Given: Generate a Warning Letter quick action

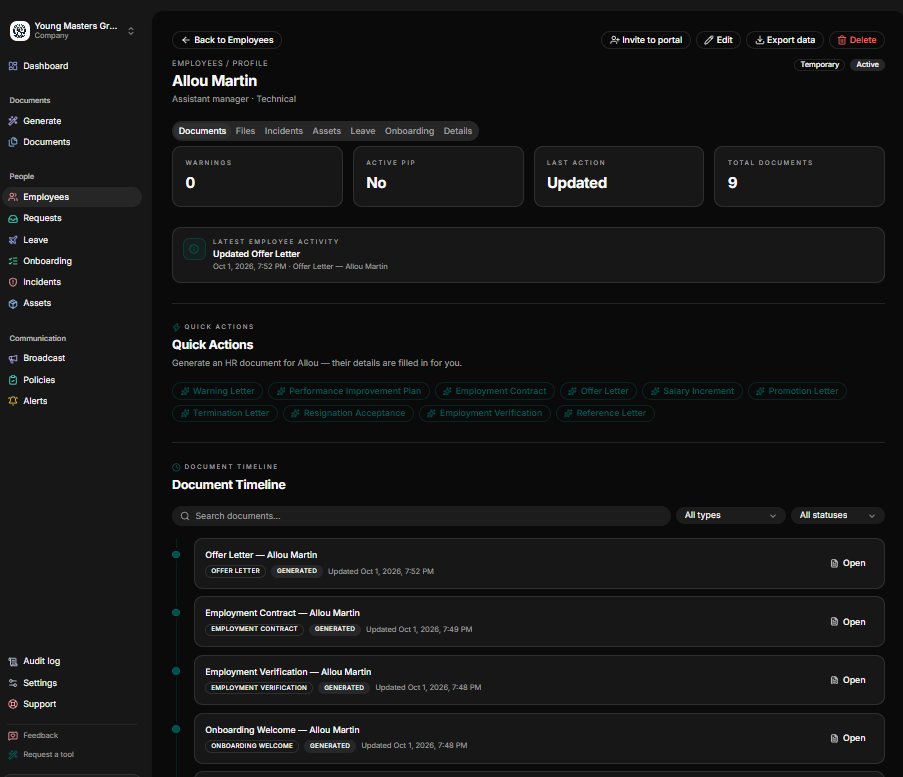Looking at the screenshot, I should (x=217, y=391).
